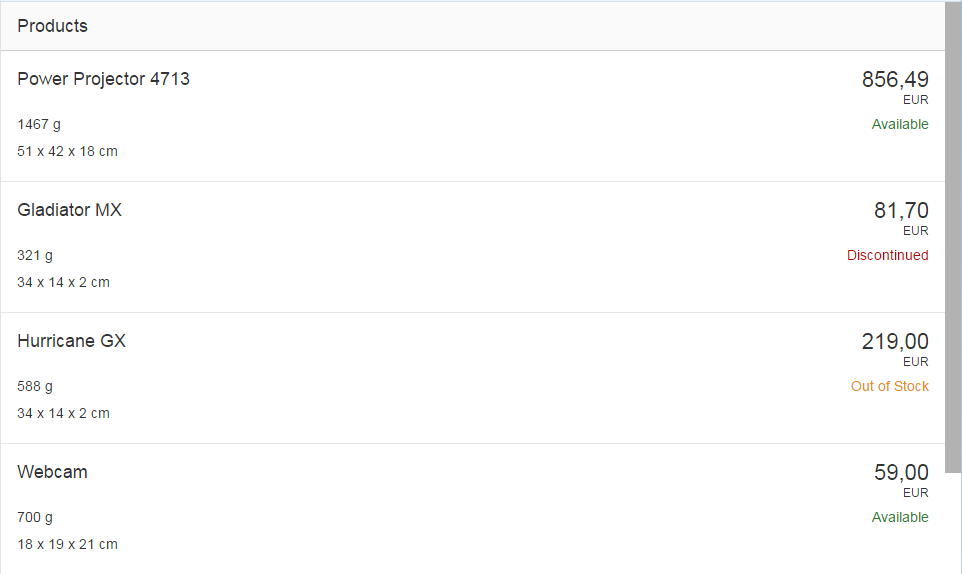Click the 588 g weight text
Screen dimensions: 962x574
coord(35,386)
